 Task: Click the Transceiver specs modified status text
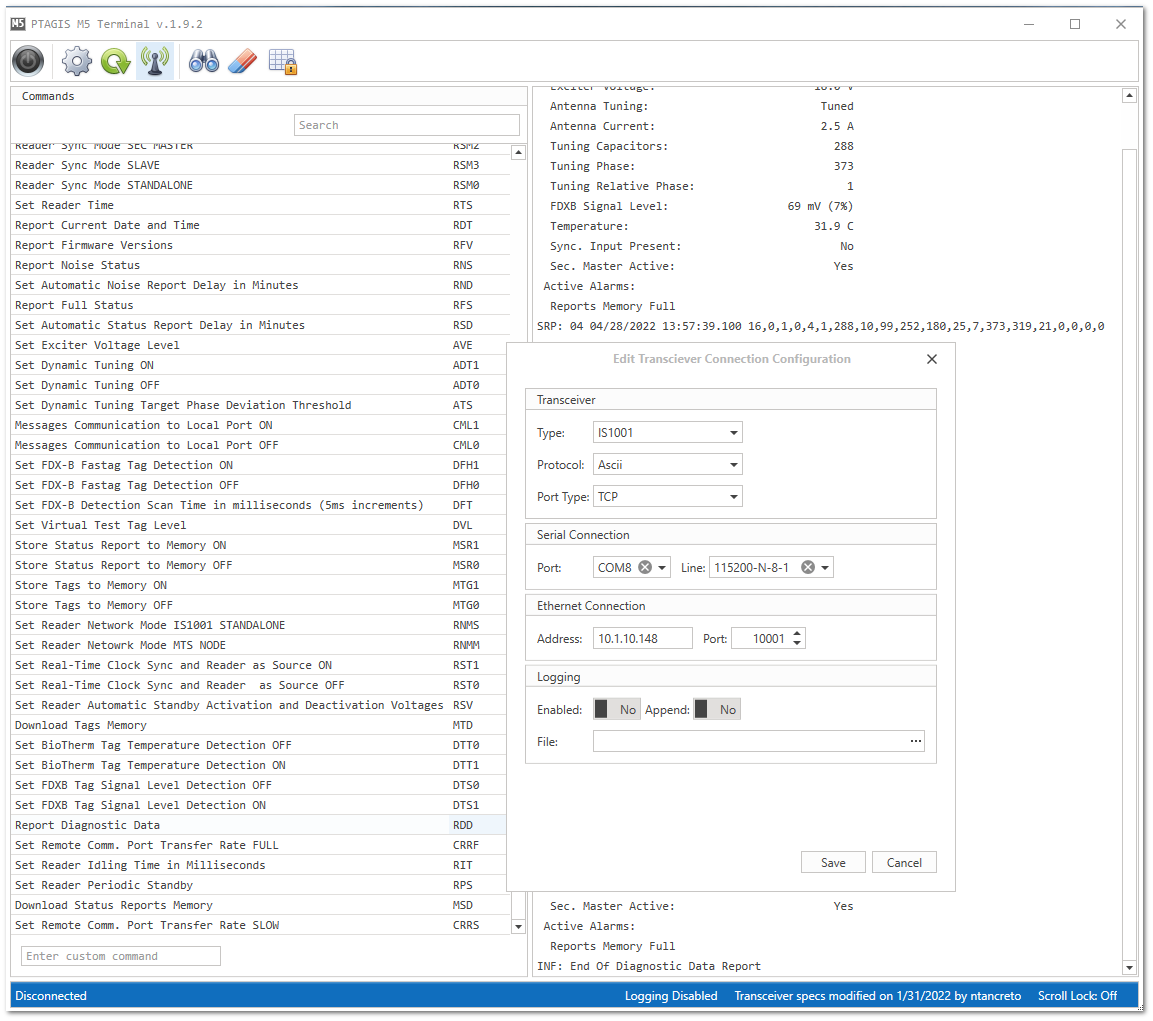[x=877, y=996]
